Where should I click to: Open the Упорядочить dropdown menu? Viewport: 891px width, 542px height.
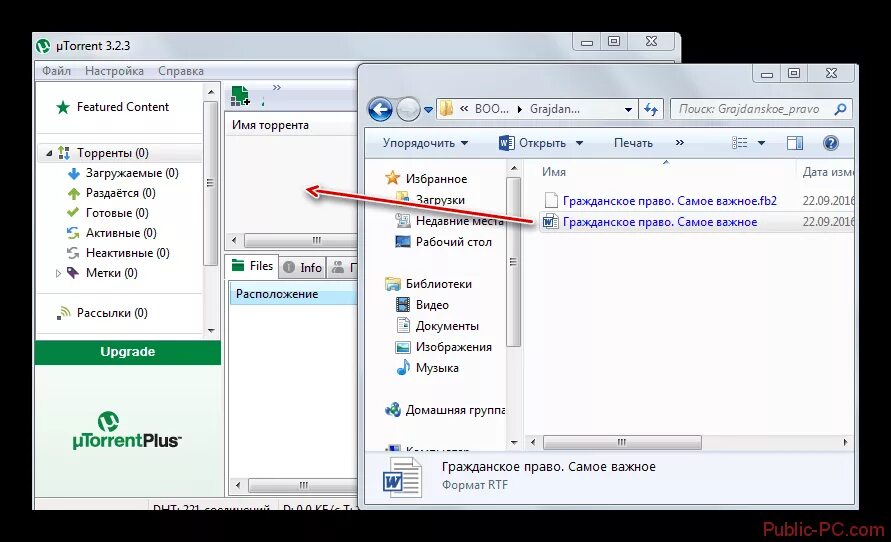[x=425, y=143]
